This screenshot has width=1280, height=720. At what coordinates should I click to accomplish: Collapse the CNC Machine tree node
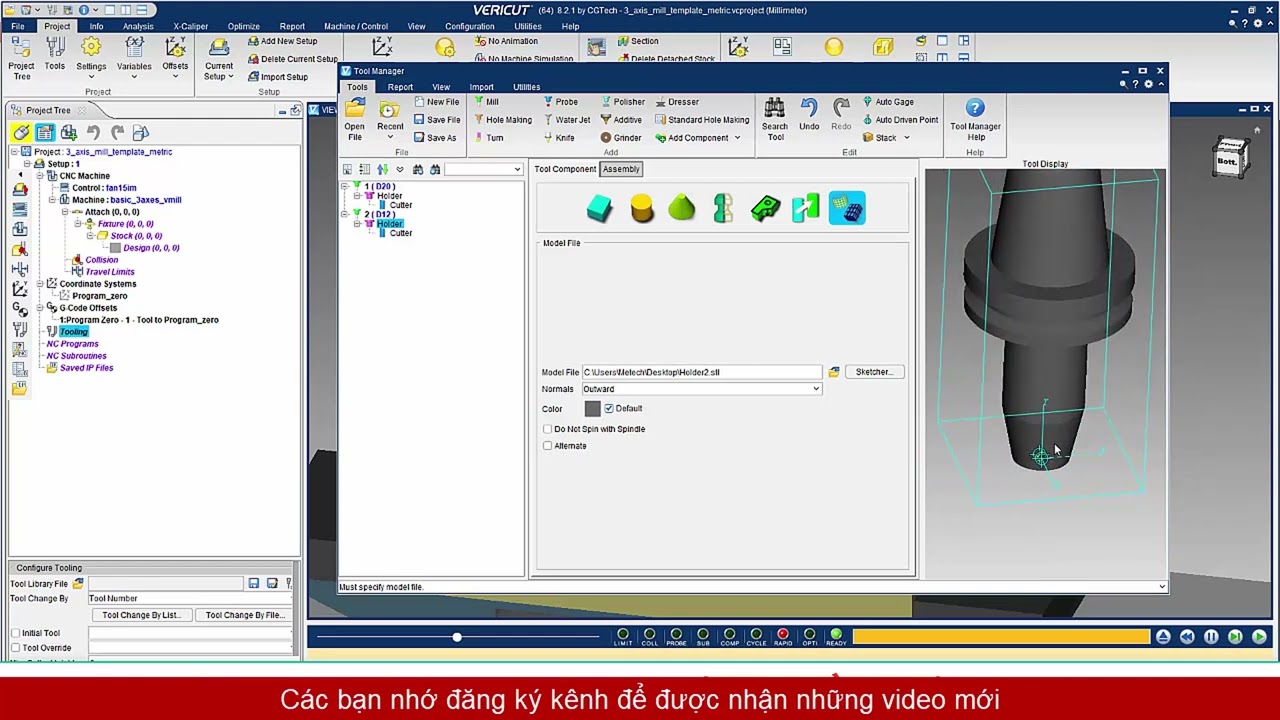(40, 176)
